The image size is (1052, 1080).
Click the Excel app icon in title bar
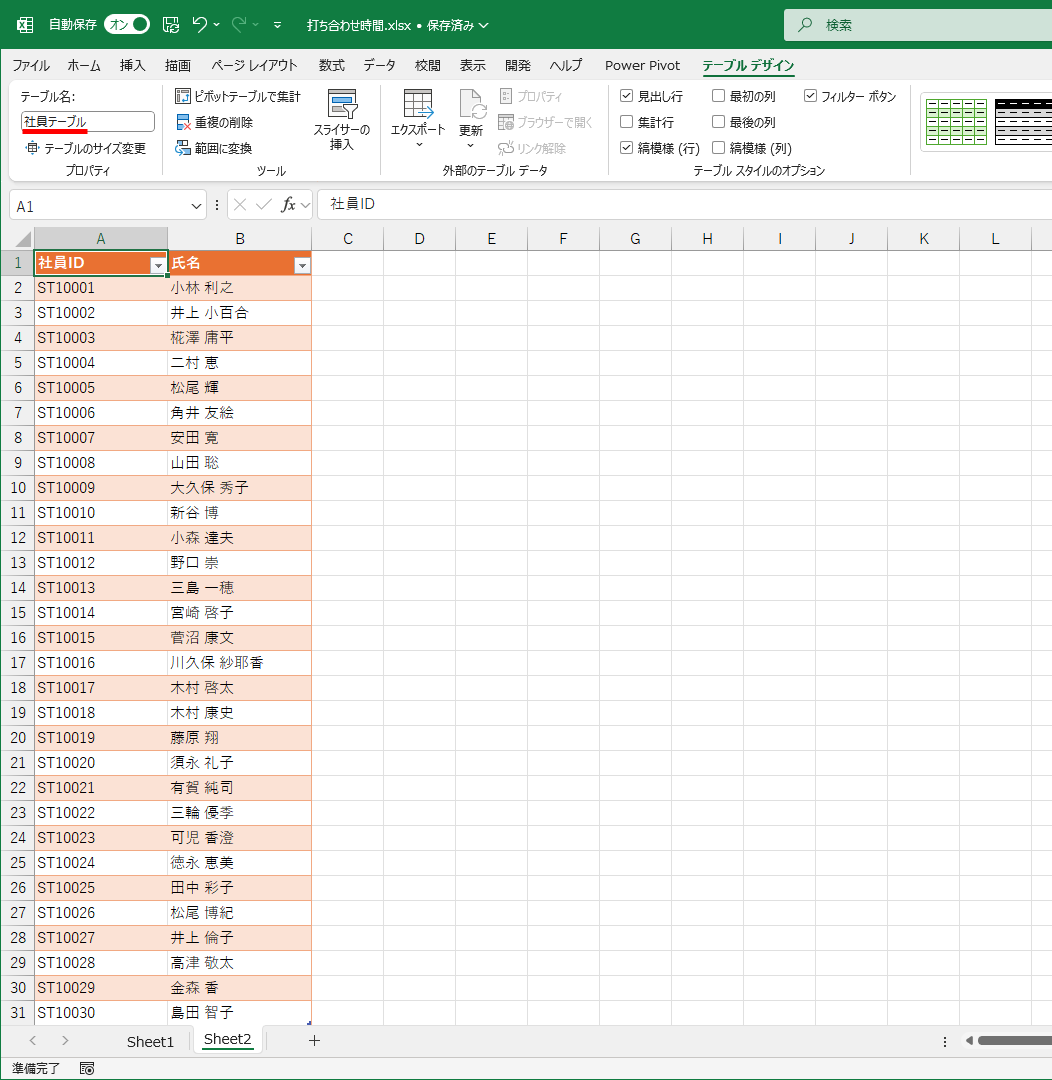[x=25, y=25]
